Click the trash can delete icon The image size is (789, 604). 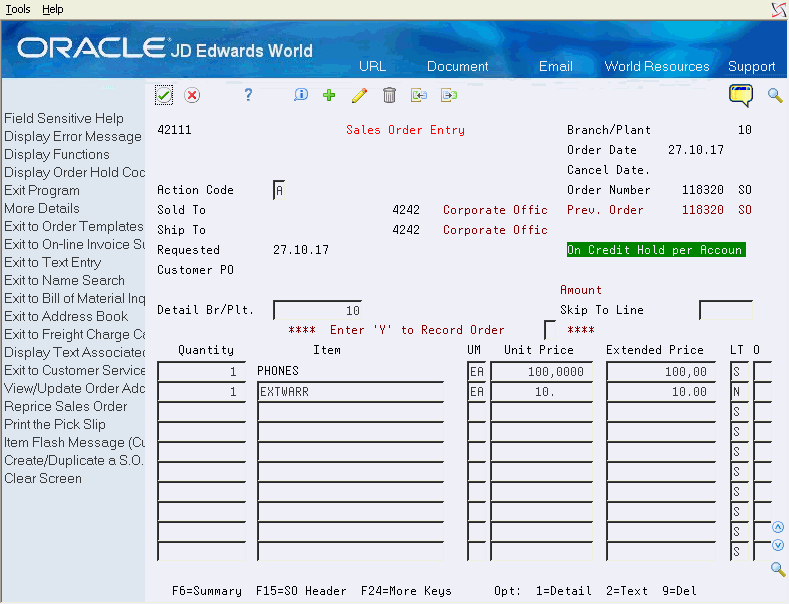389,95
